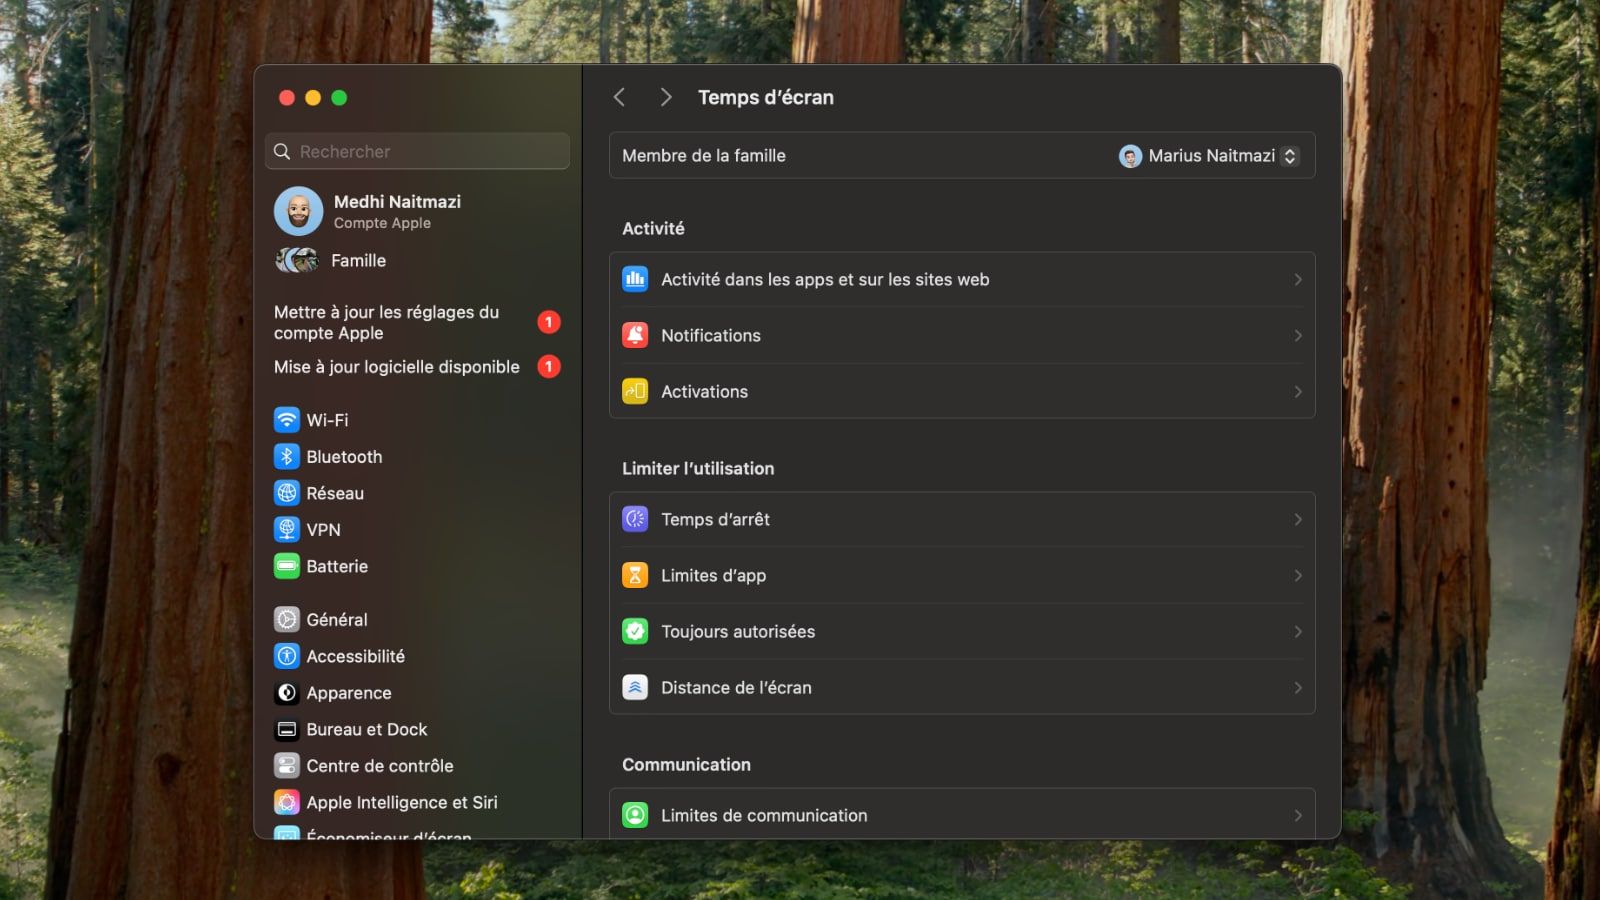Select the Accessibilité label in sidebar
Image resolution: width=1600 pixels, height=900 pixels.
click(355, 656)
